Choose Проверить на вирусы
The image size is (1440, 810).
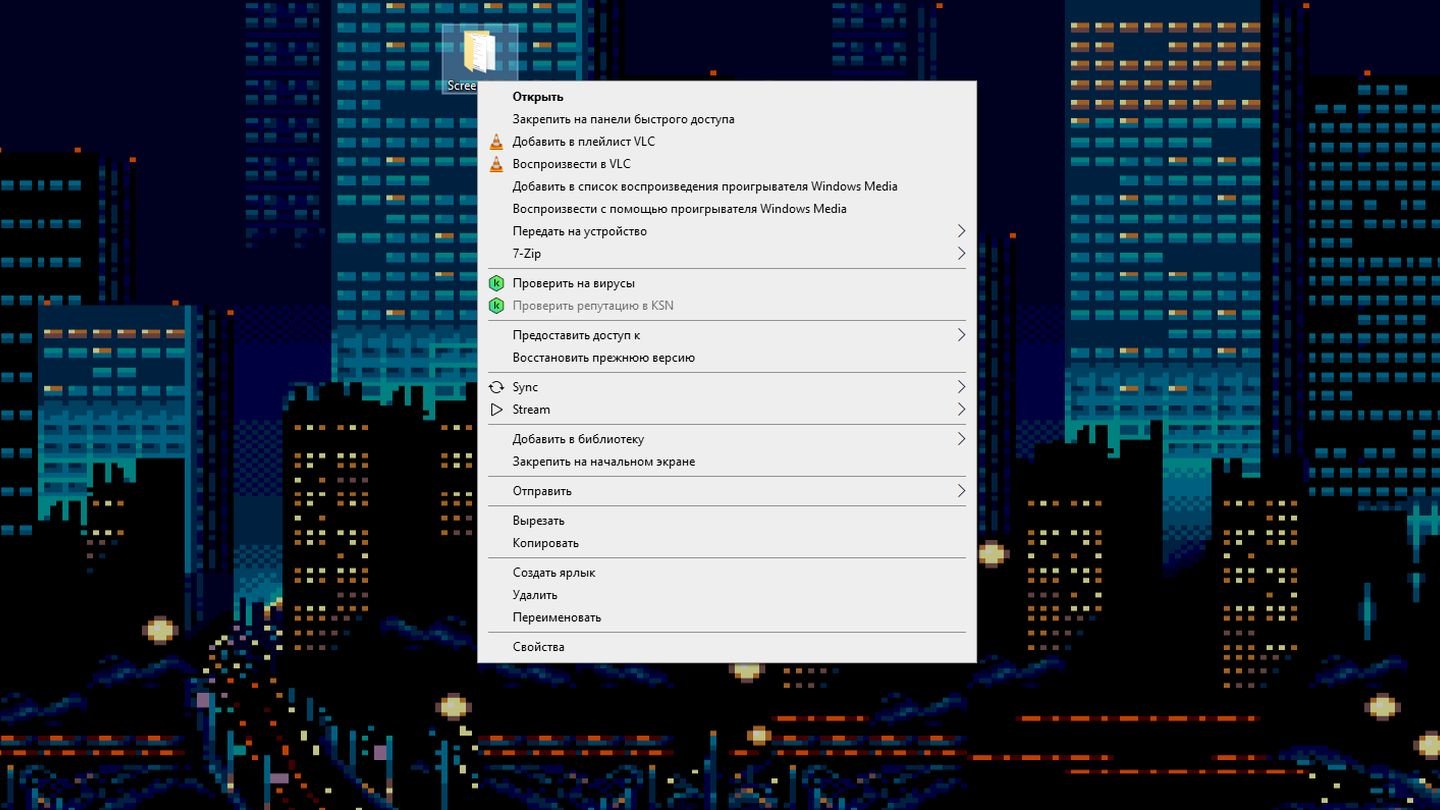pyautogui.click(x=727, y=283)
